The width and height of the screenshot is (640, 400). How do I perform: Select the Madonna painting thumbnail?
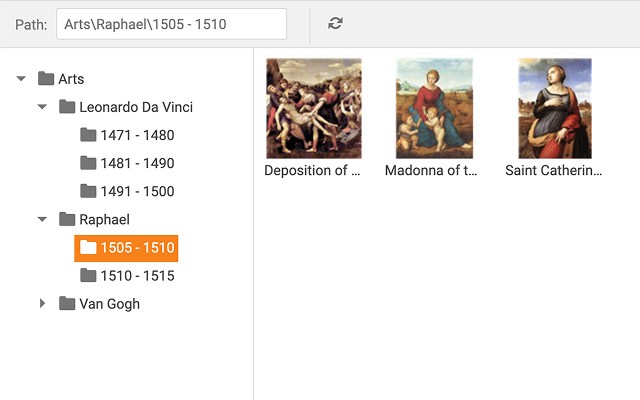click(434, 108)
